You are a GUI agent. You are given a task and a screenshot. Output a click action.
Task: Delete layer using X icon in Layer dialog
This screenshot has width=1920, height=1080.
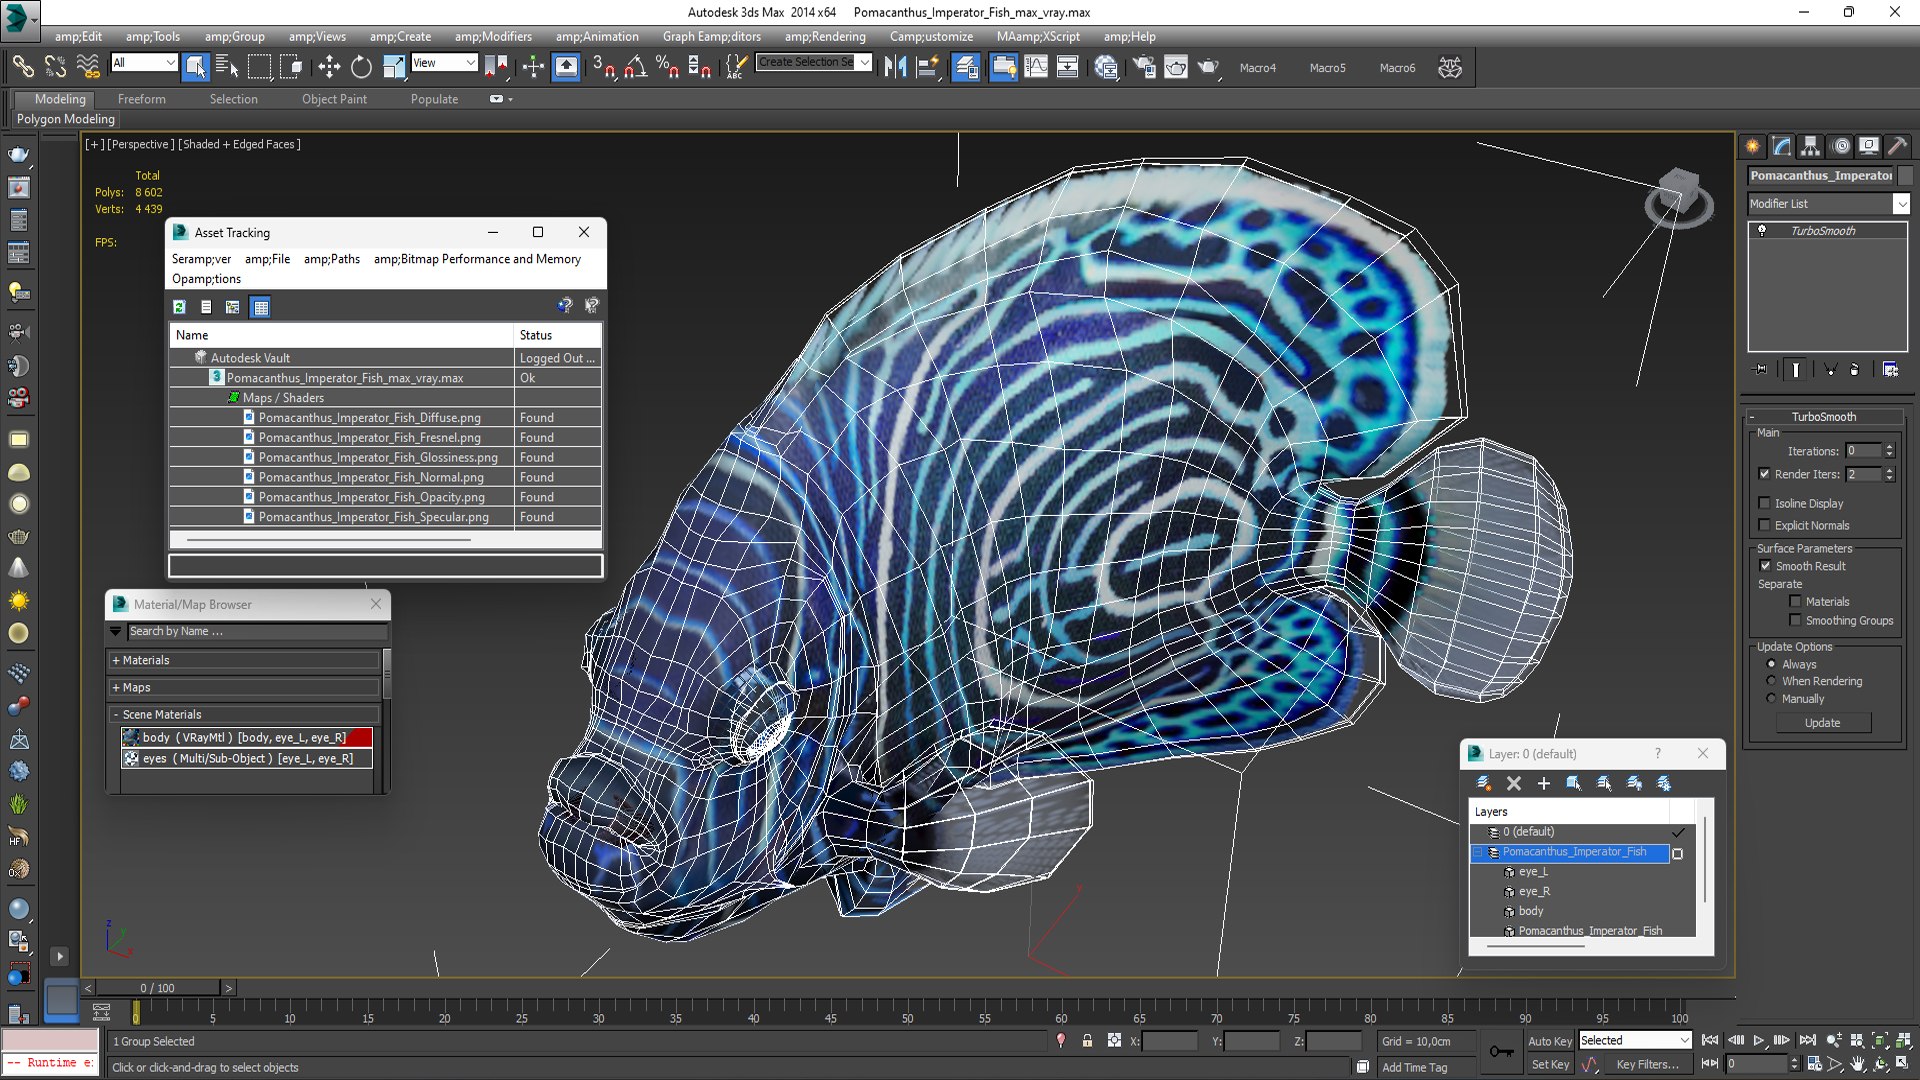point(1514,783)
